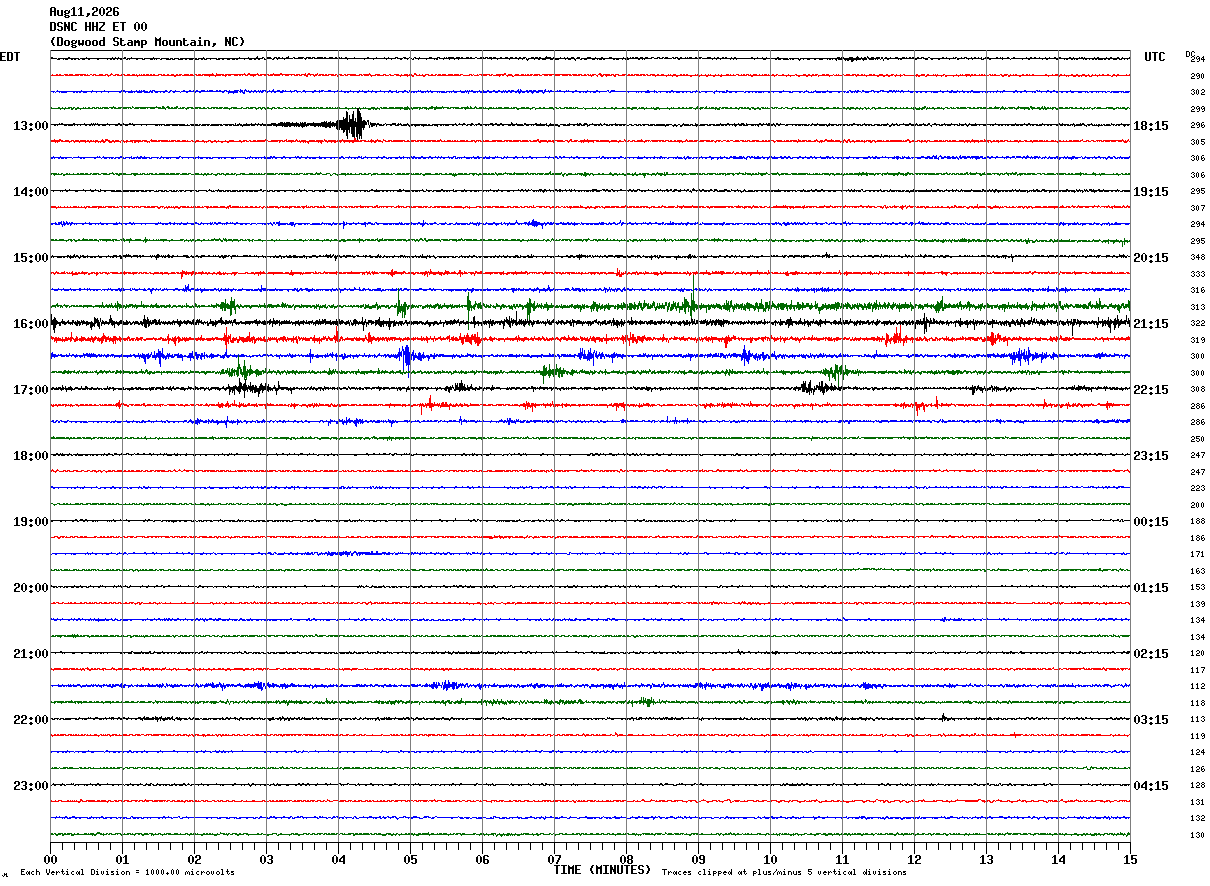The width and height of the screenshot is (1210, 886).
Task: Click the 10 minute tick label
Action: click(770, 859)
